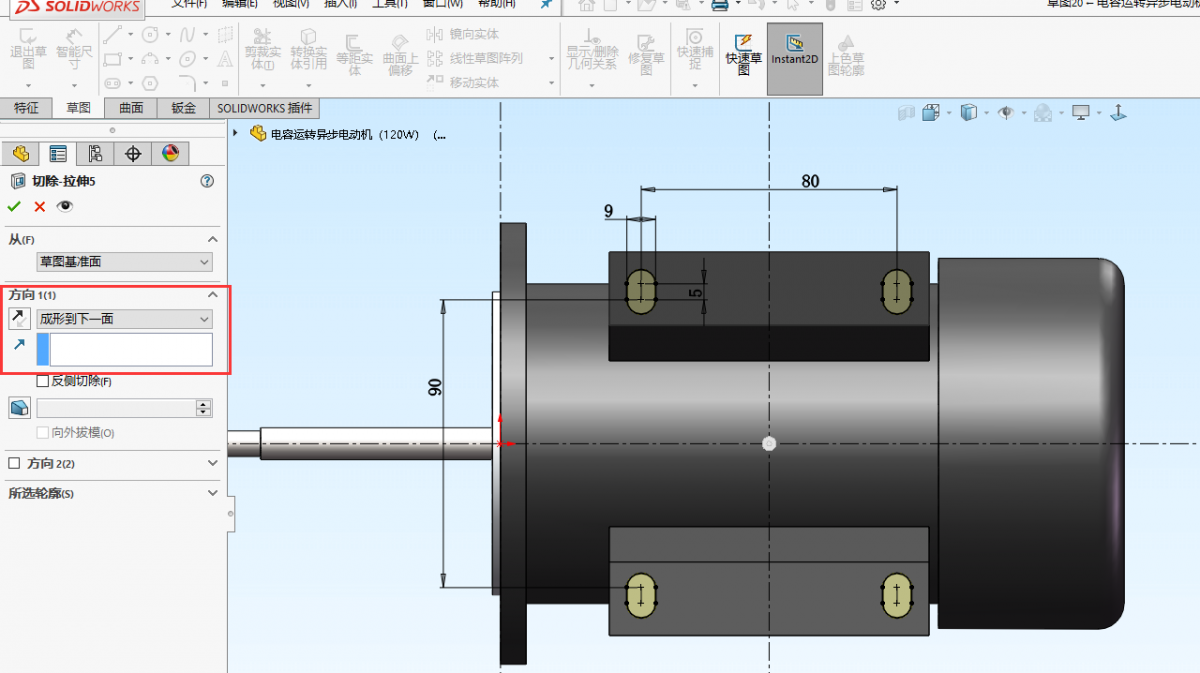This screenshot has height=673, width=1200.
Task: Switch to the SOLIDWORKS 插件 tab
Action: click(265, 108)
